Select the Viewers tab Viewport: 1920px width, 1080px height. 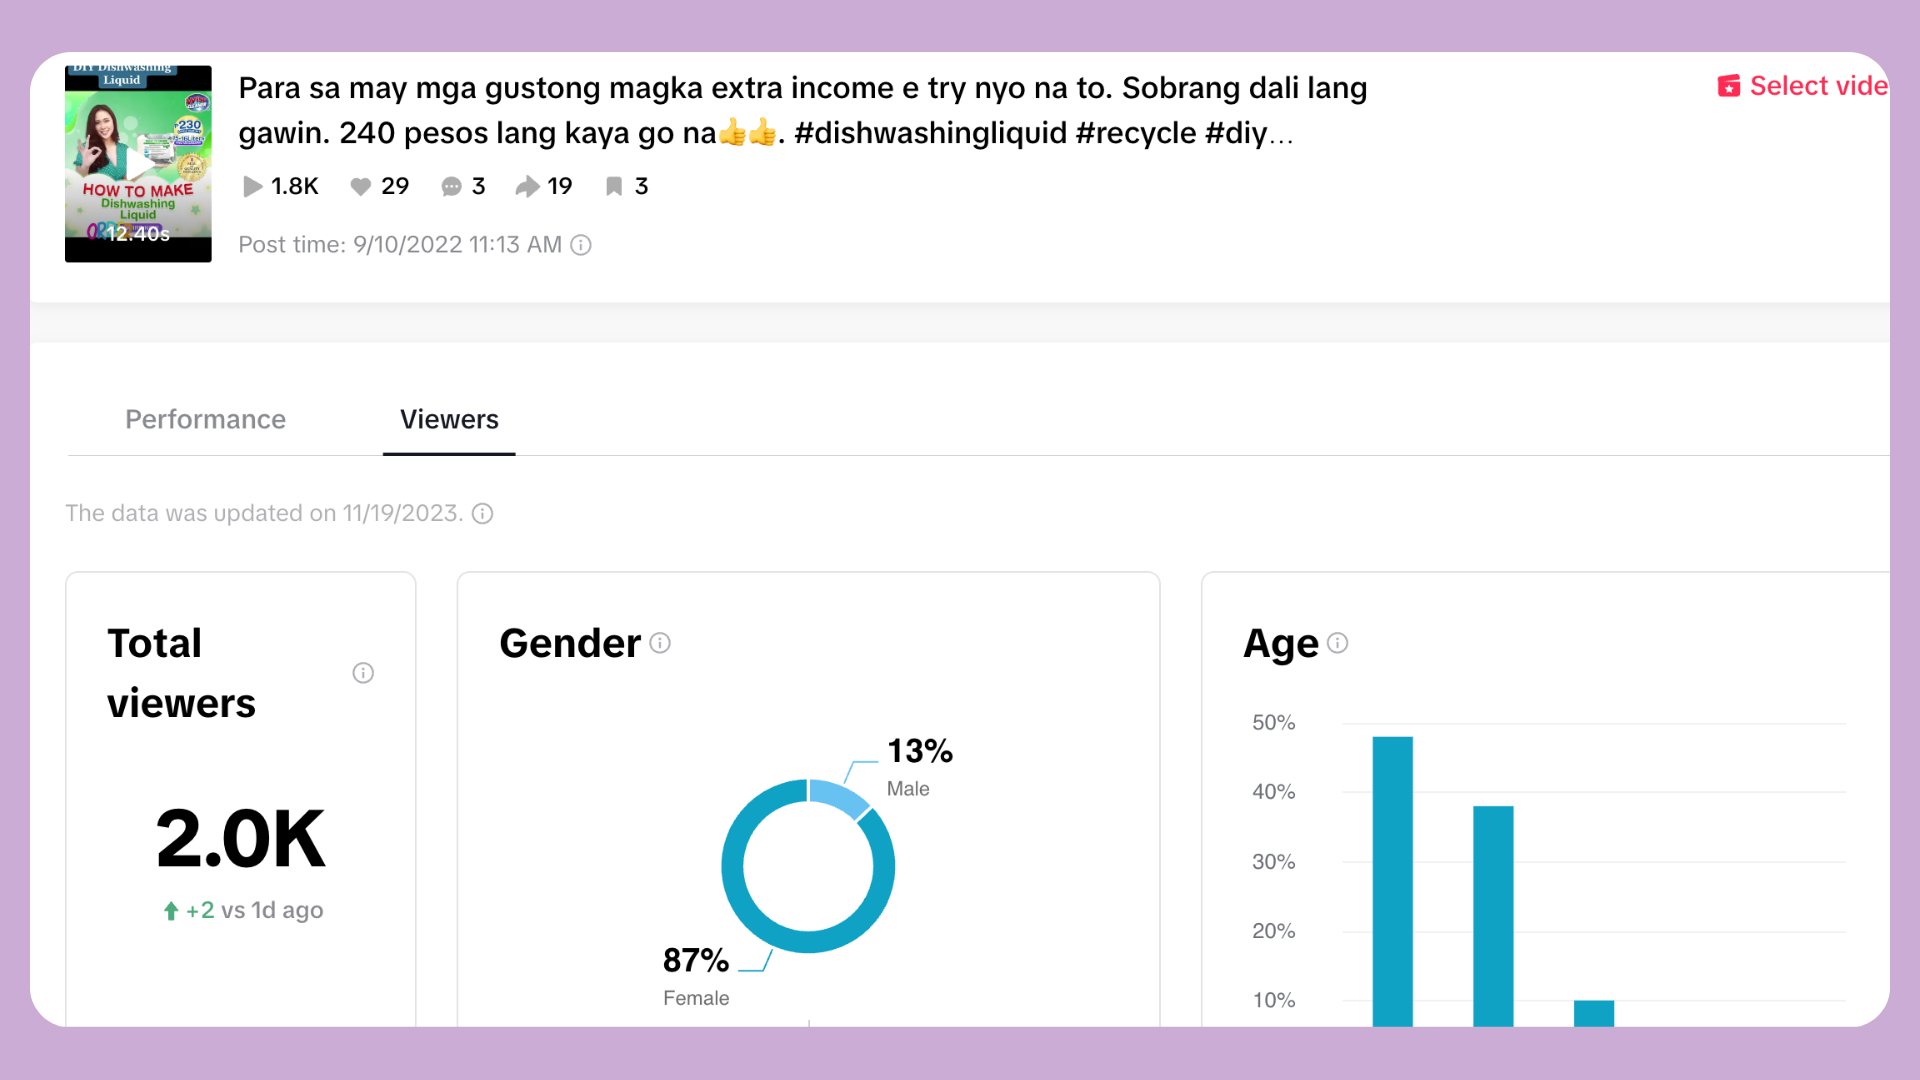click(449, 419)
